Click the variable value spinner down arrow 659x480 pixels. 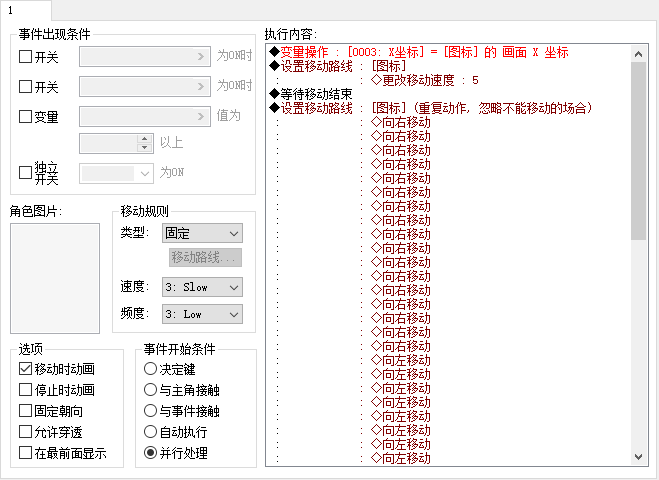pos(145,148)
